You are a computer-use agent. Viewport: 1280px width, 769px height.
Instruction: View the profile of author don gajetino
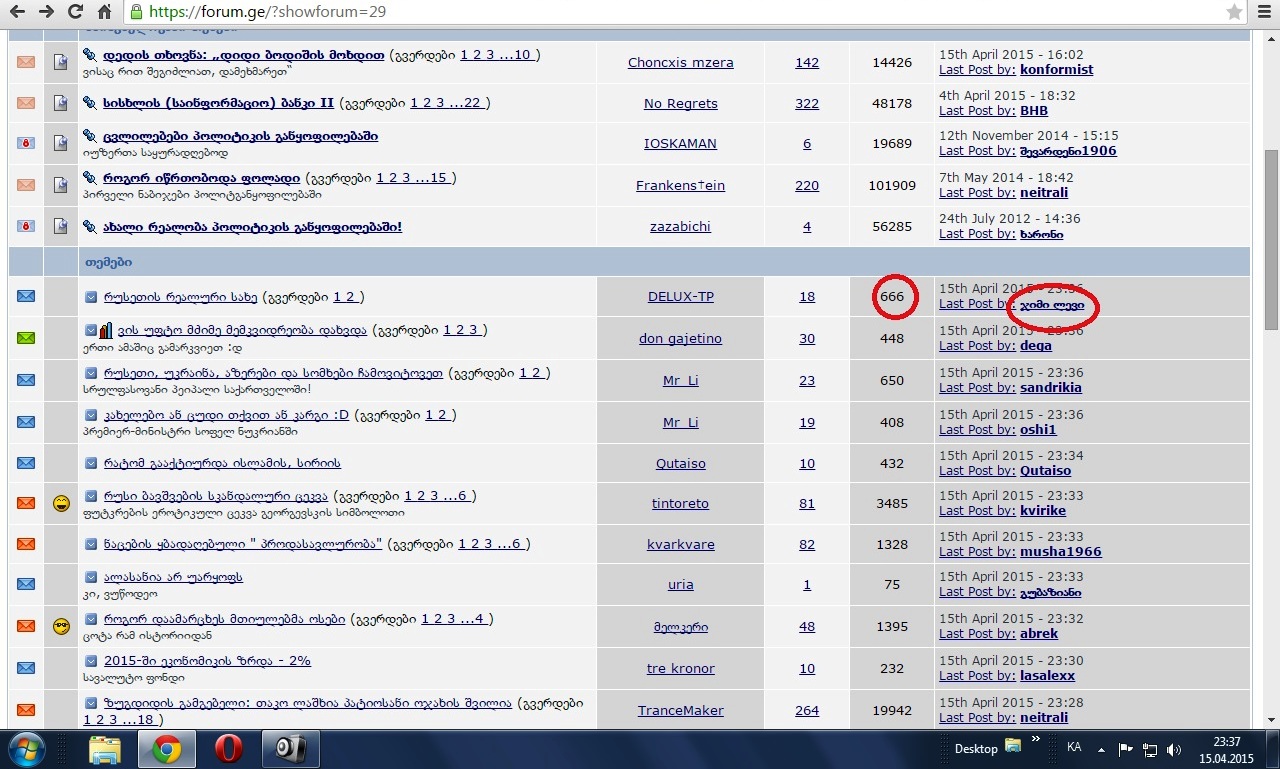click(x=680, y=338)
